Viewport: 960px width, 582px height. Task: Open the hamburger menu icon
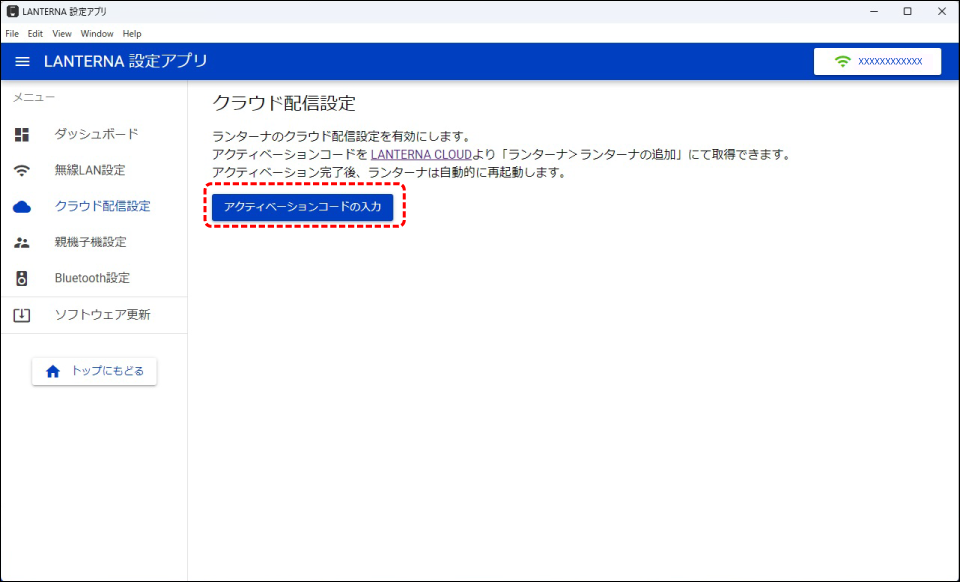click(22, 62)
